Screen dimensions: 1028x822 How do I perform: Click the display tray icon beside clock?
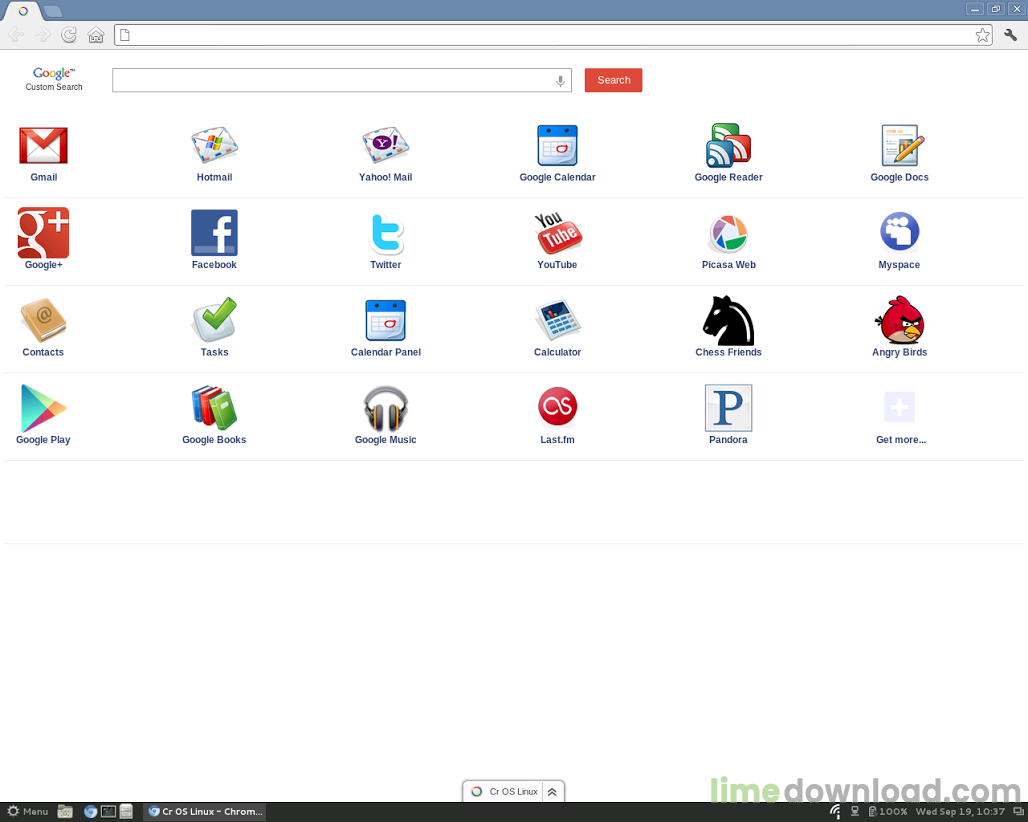click(1018, 812)
